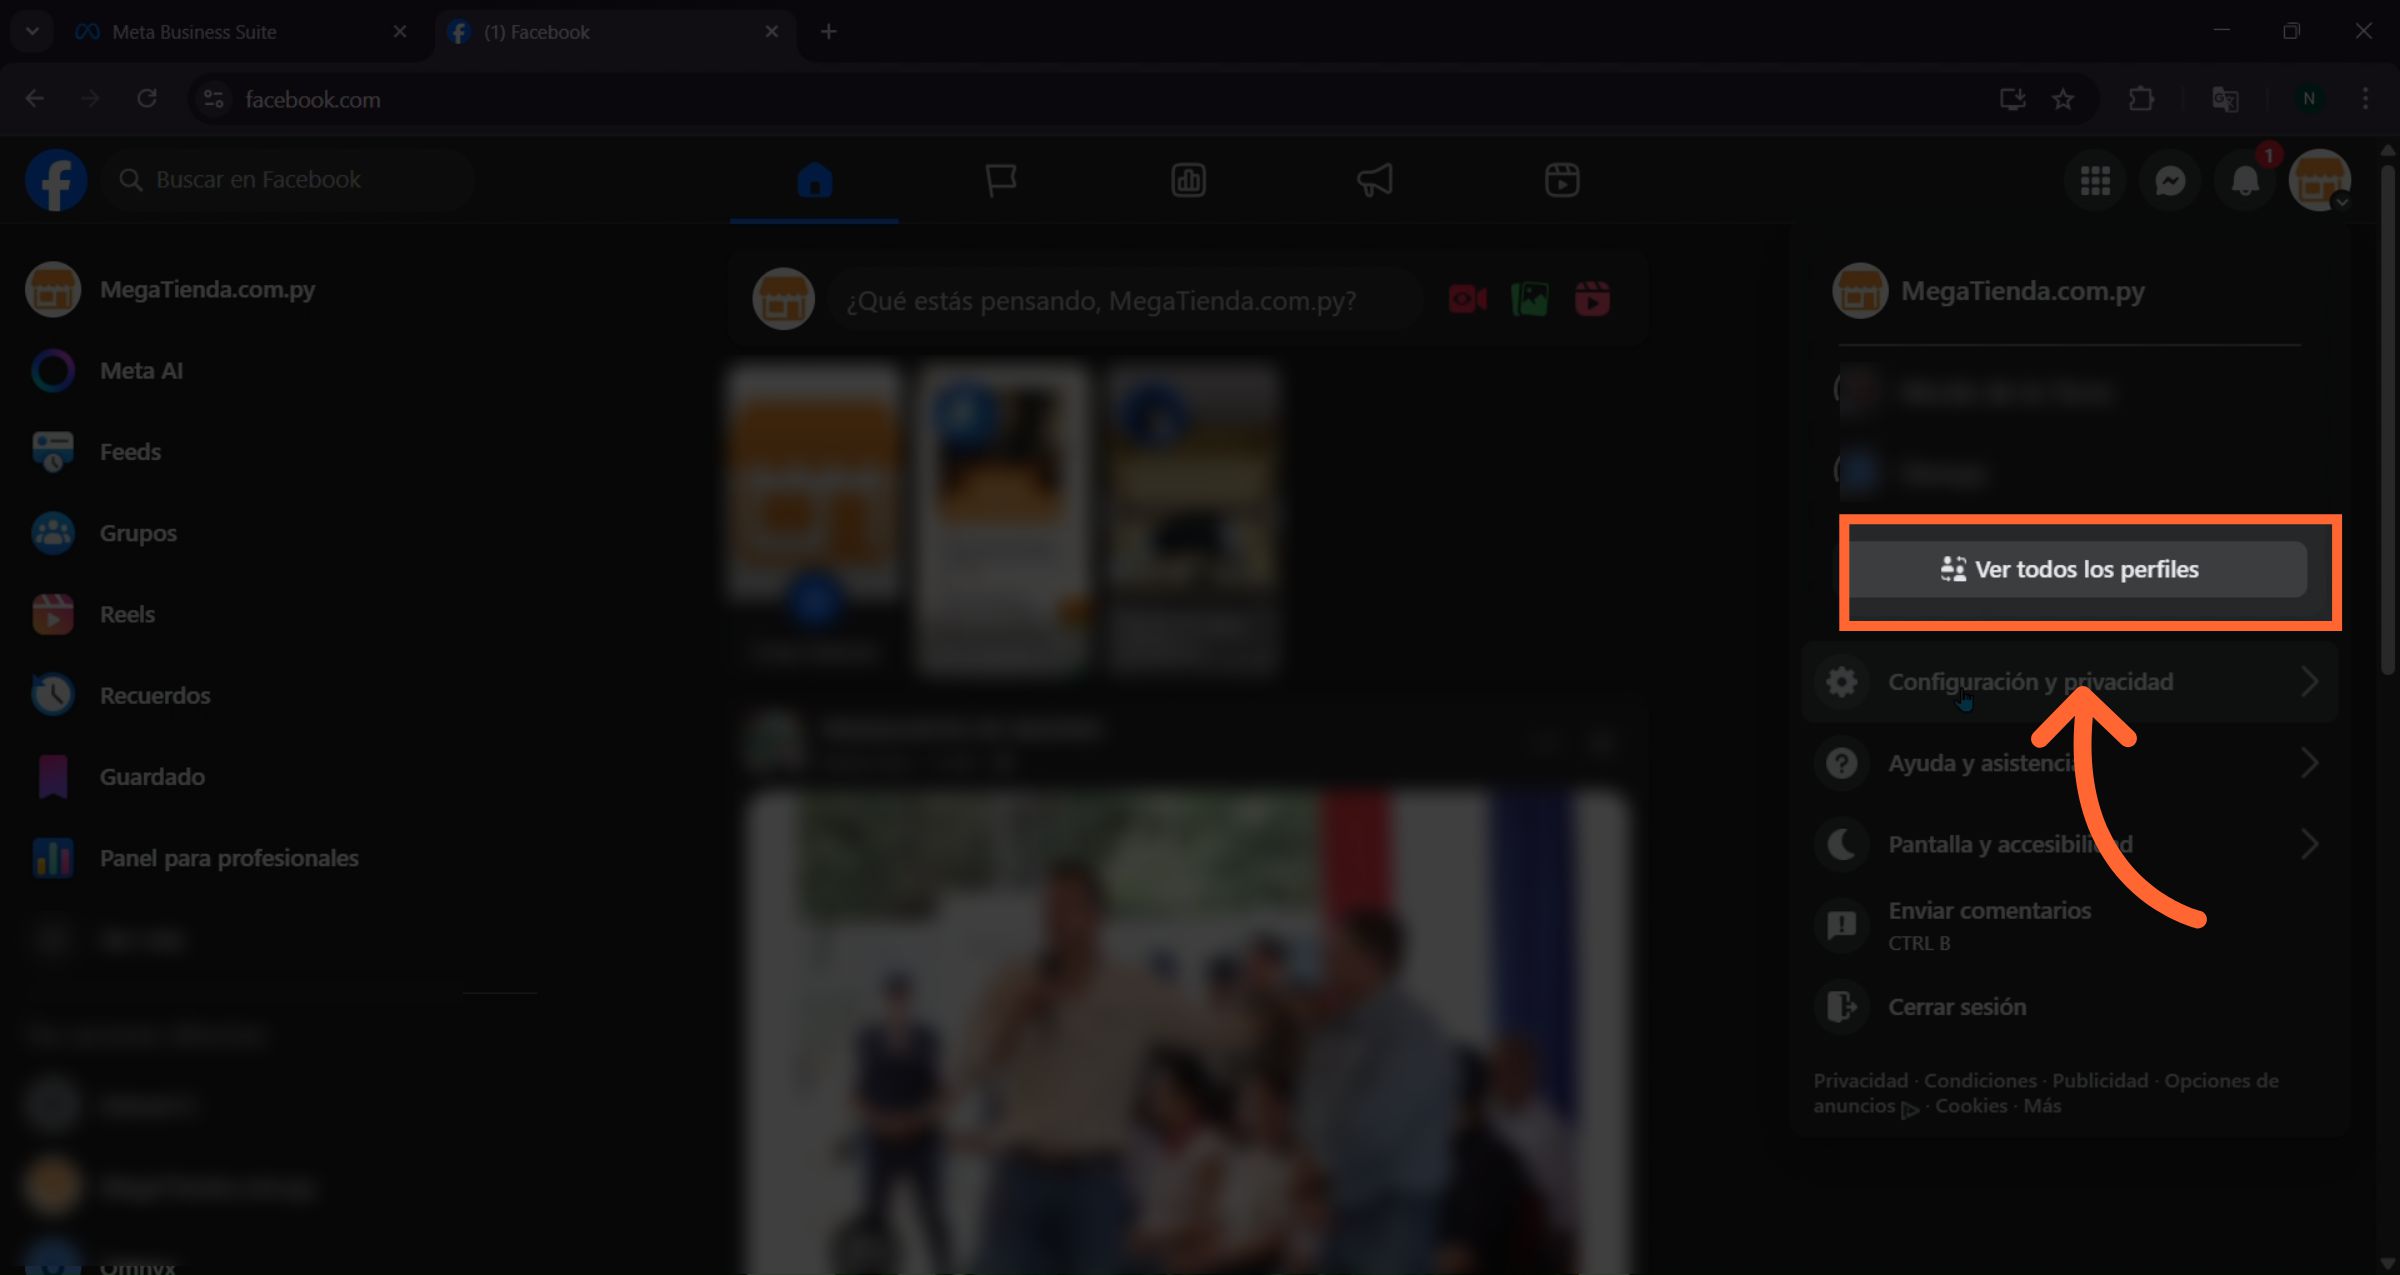Switch to the Facebook browser tab

pyautogui.click(x=536, y=31)
